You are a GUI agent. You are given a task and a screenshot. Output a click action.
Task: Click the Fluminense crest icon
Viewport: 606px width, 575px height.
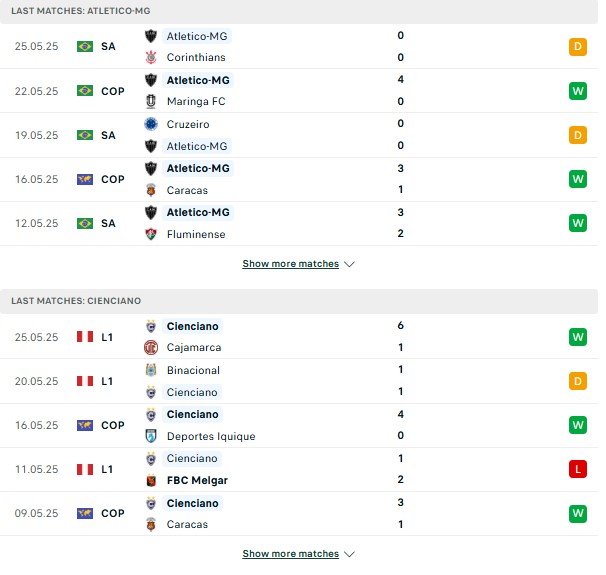tap(151, 234)
